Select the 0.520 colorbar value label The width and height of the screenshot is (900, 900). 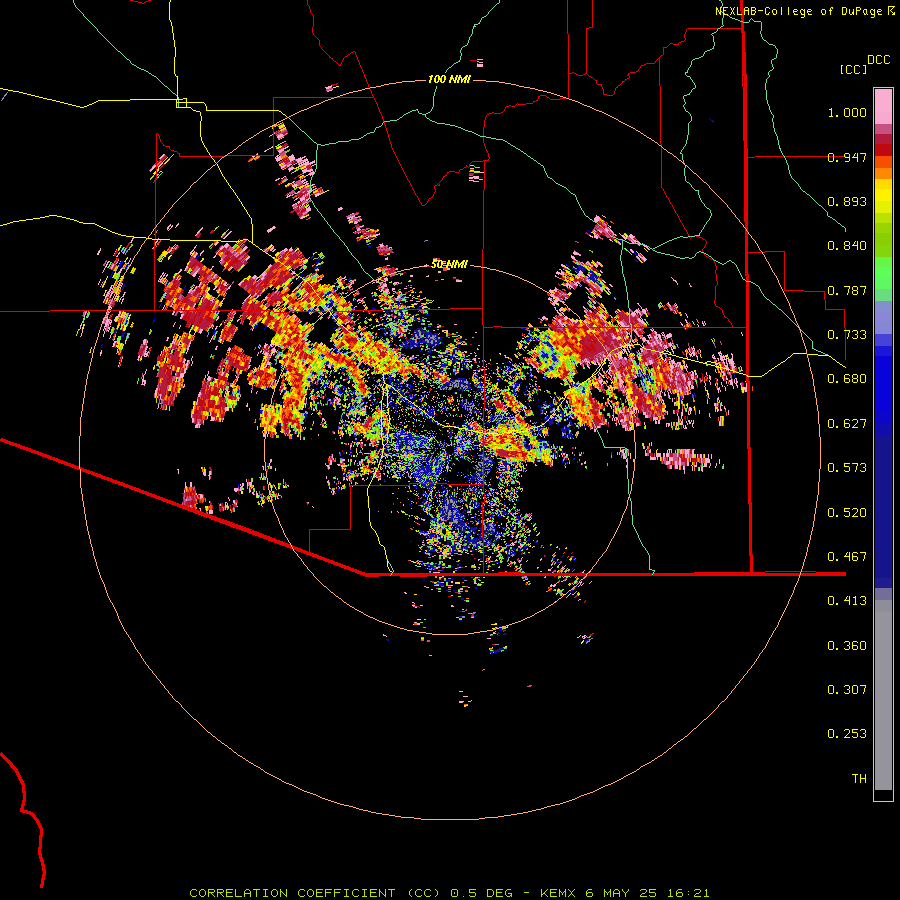coord(847,513)
